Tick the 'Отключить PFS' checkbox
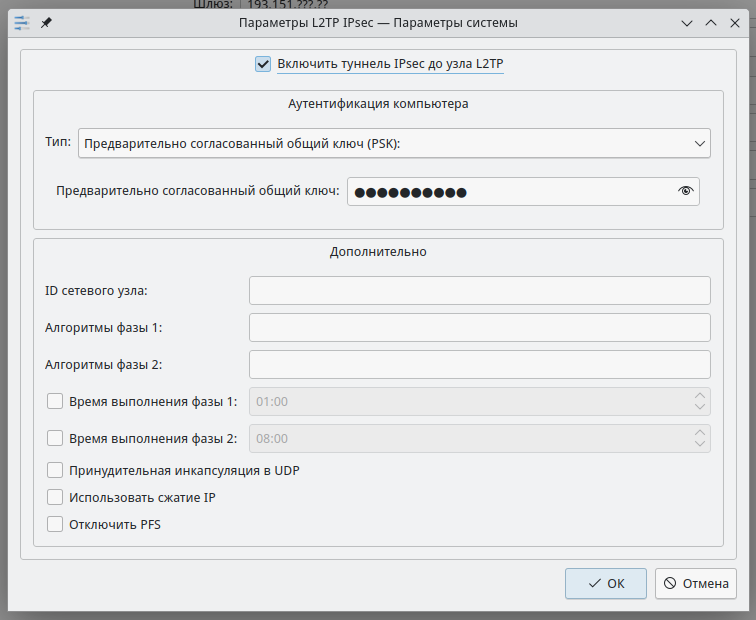The height and width of the screenshot is (620, 756). (x=55, y=524)
